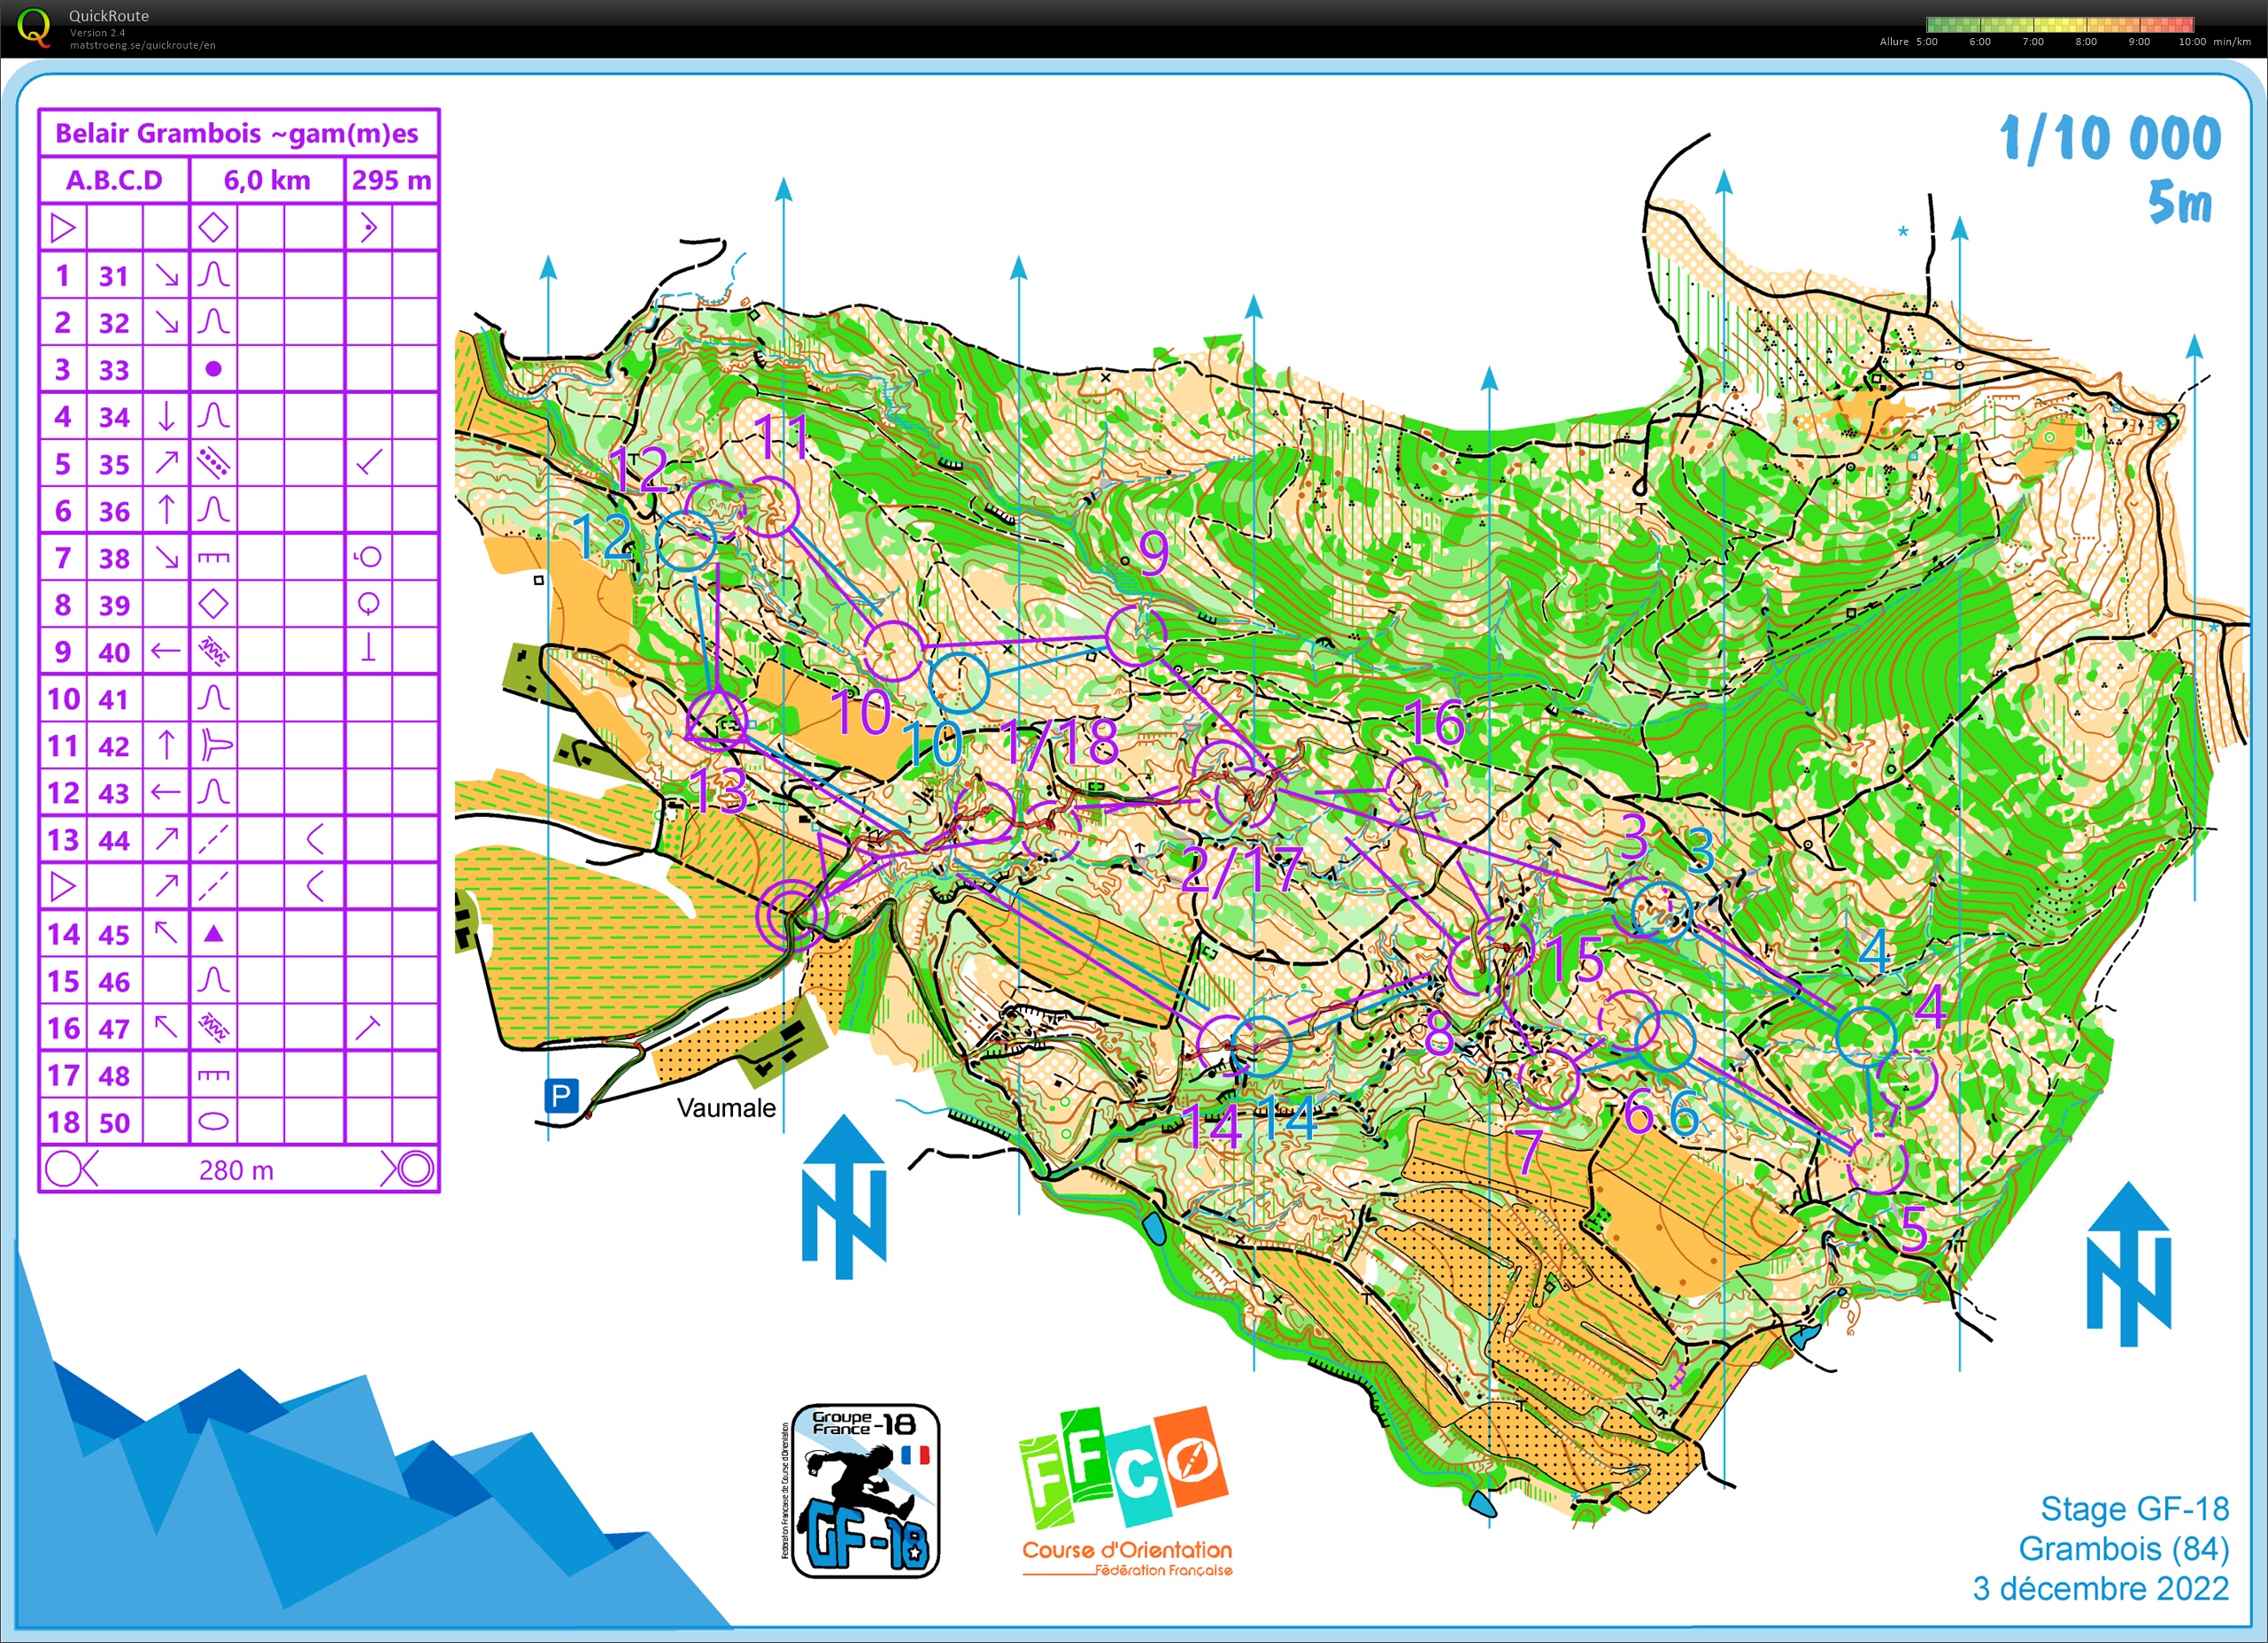This screenshot has width=2268, height=1643.
Task: Click the QuickRoute Q logo
Action: tap(34, 27)
